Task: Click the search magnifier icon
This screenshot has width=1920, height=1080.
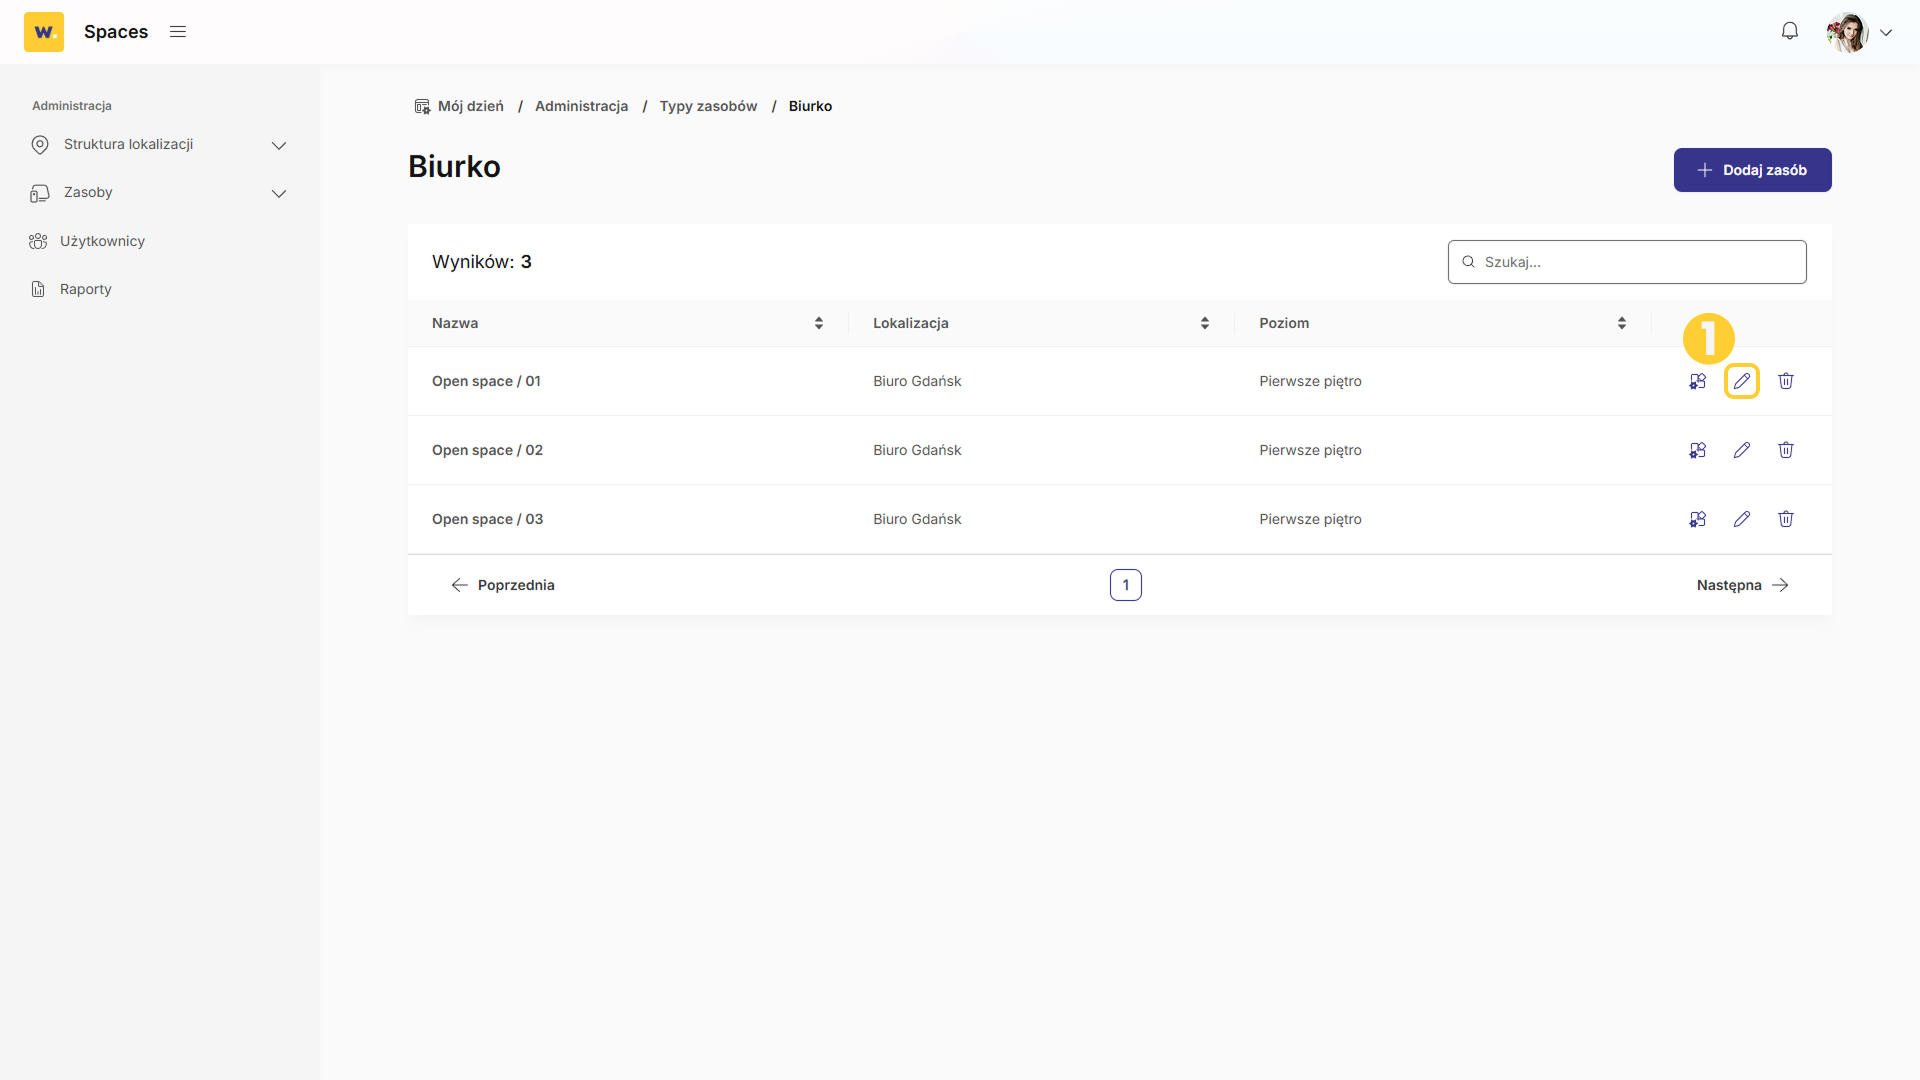Action: pos(1469,262)
